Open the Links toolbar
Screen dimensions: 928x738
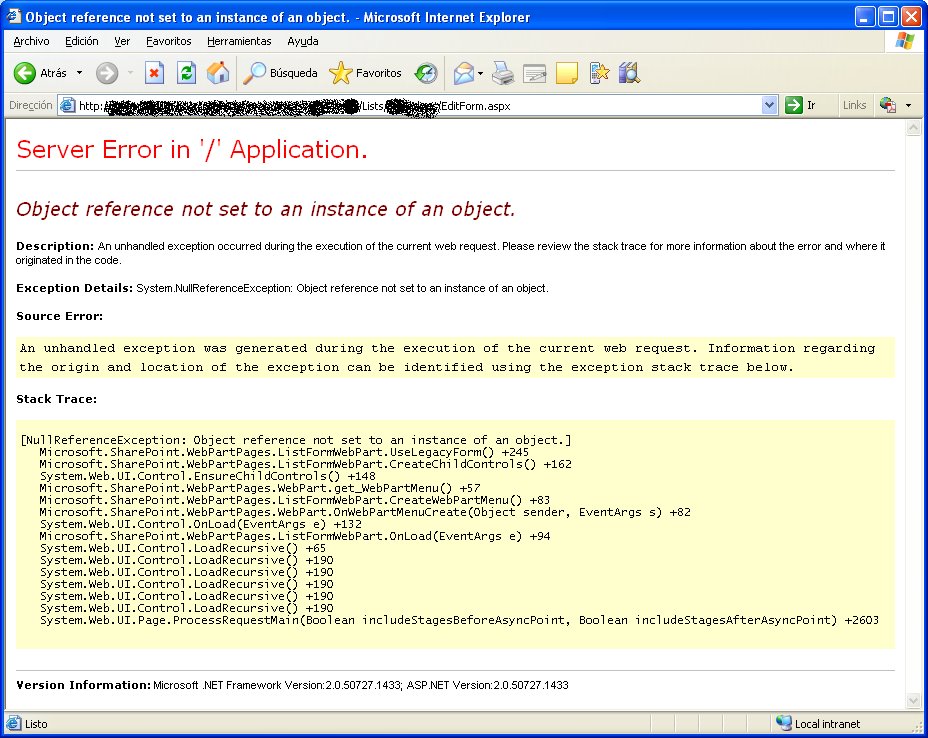point(854,105)
